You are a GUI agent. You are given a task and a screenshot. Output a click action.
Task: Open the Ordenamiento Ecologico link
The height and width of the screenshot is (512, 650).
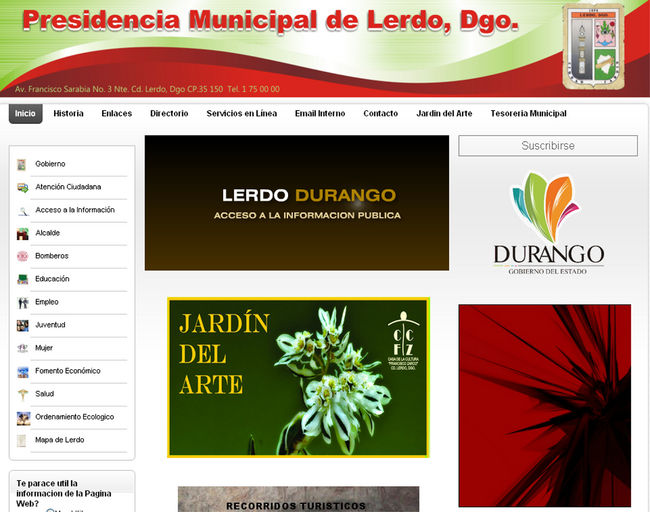(x=75, y=417)
